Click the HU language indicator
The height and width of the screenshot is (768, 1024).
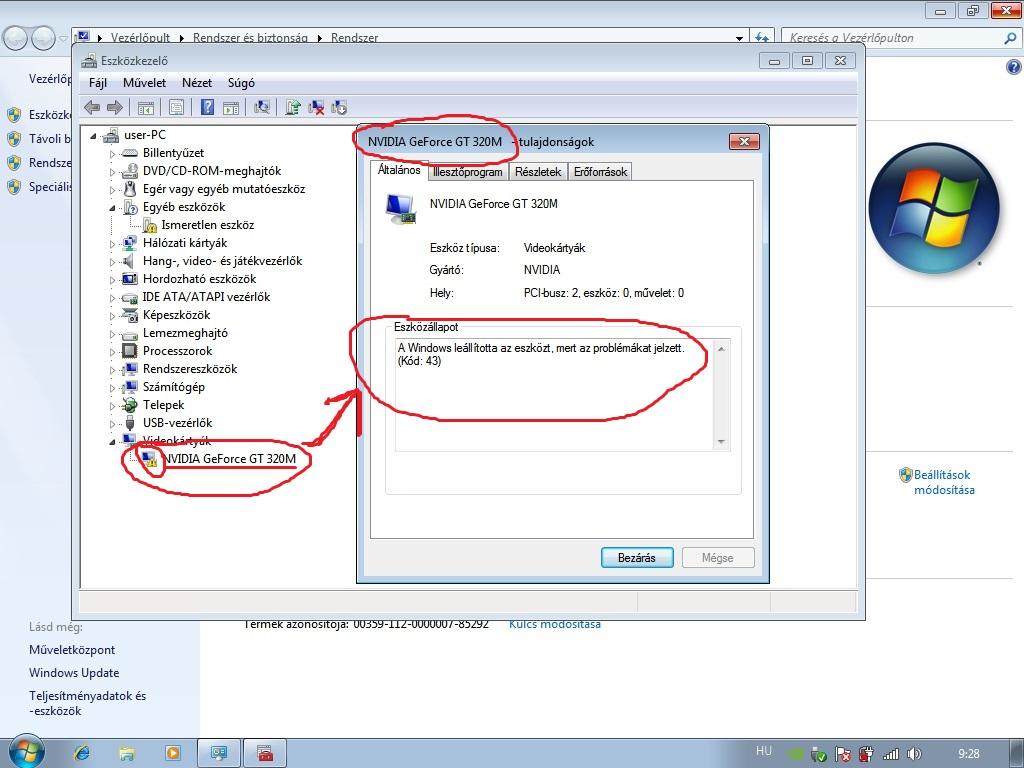click(x=763, y=751)
